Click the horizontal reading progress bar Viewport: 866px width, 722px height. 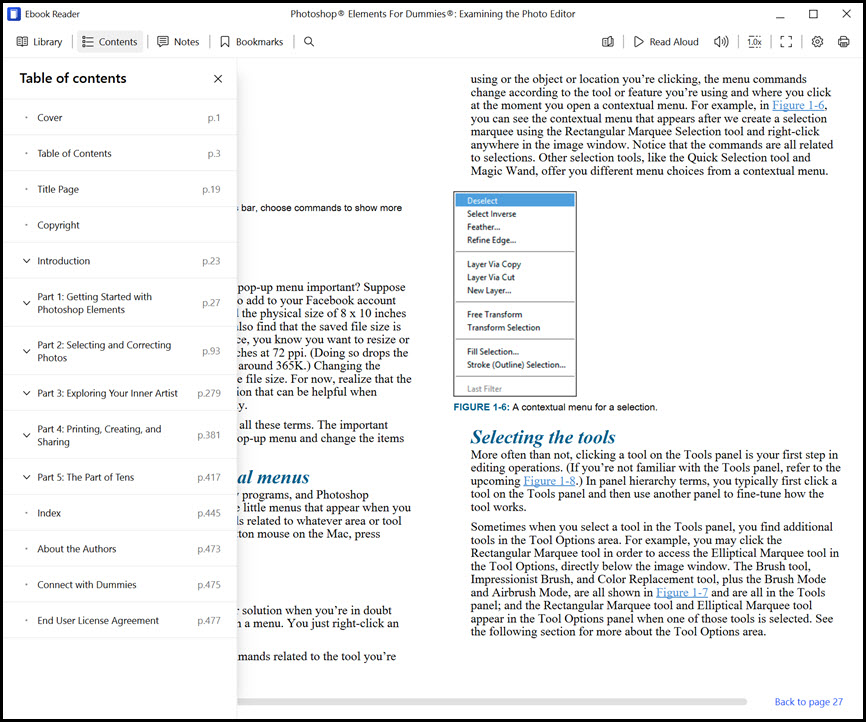(492, 702)
